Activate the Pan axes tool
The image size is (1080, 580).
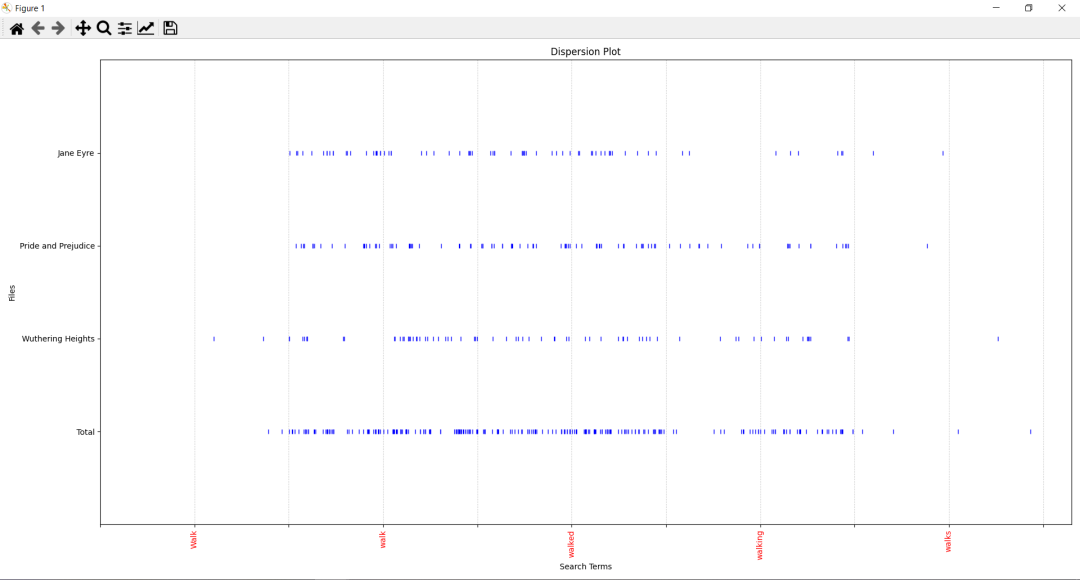tap(83, 28)
